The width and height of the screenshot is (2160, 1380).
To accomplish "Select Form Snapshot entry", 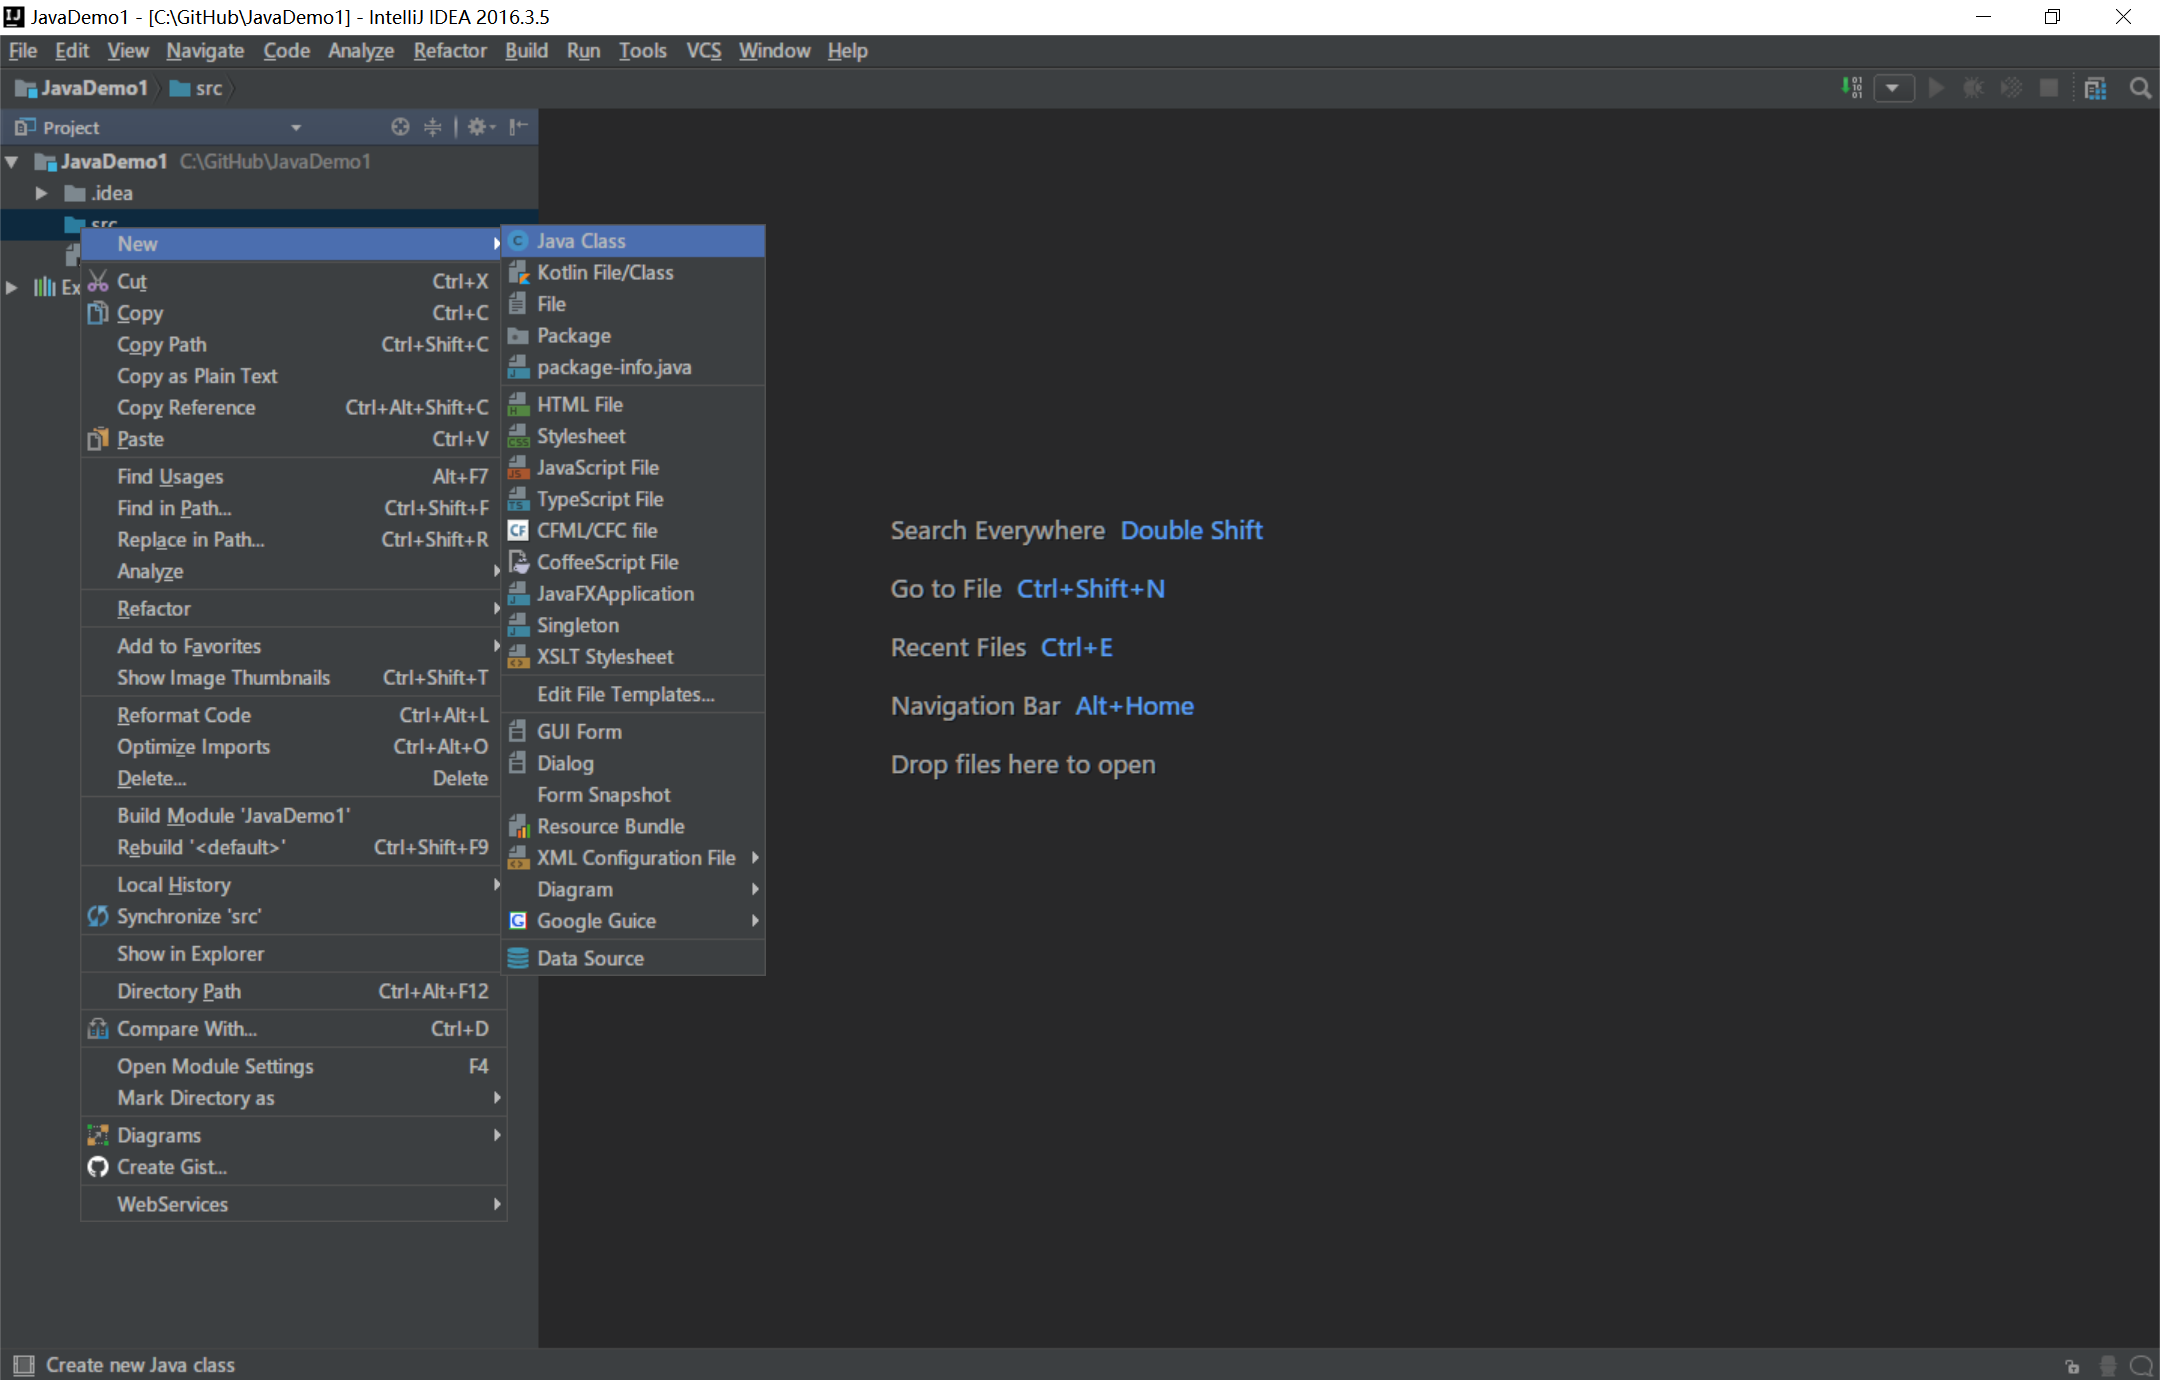I will tap(633, 795).
